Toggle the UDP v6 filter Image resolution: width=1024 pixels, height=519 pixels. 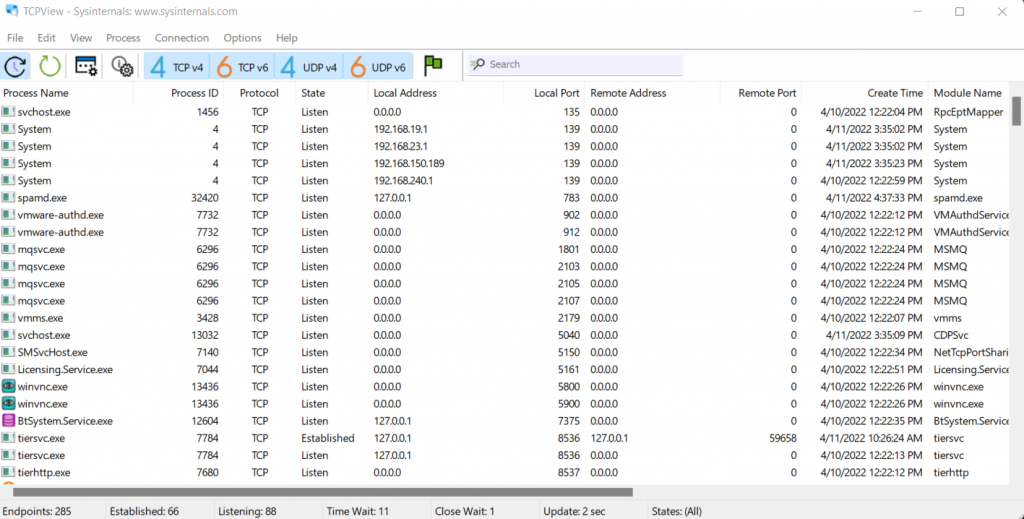point(378,66)
